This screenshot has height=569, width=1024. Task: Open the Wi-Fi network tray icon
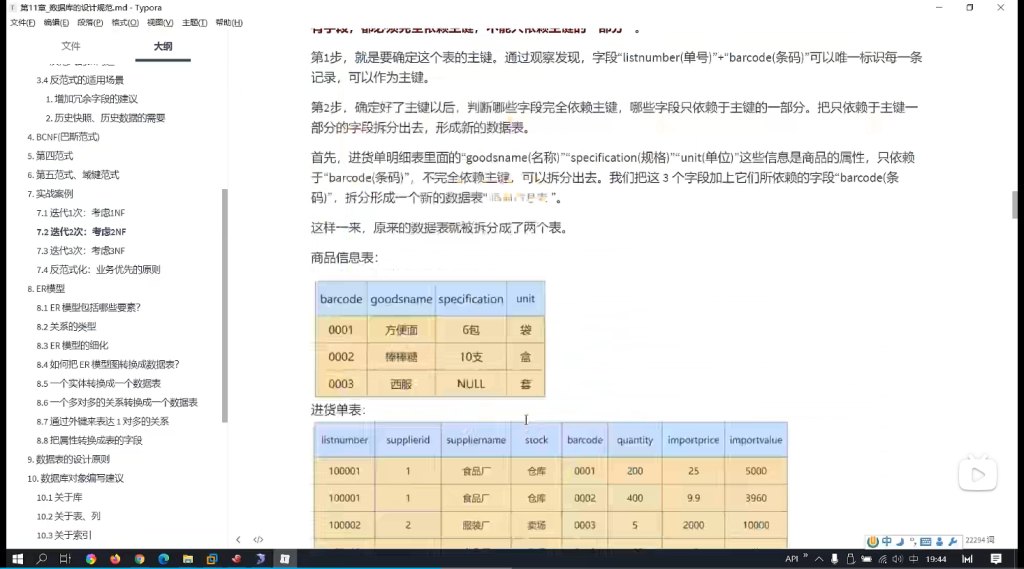[882, 559]
